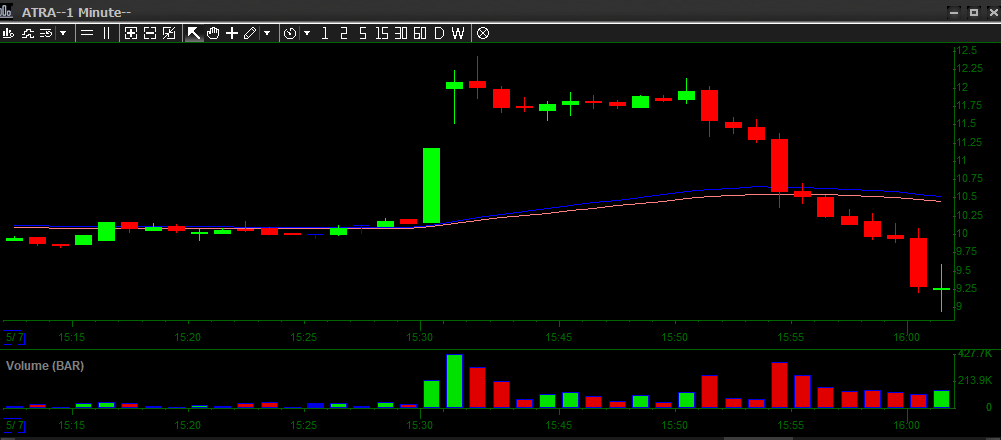Click the tall green 15:30 breakout candle
This screenshot has width=1001, height=440.
432,185
